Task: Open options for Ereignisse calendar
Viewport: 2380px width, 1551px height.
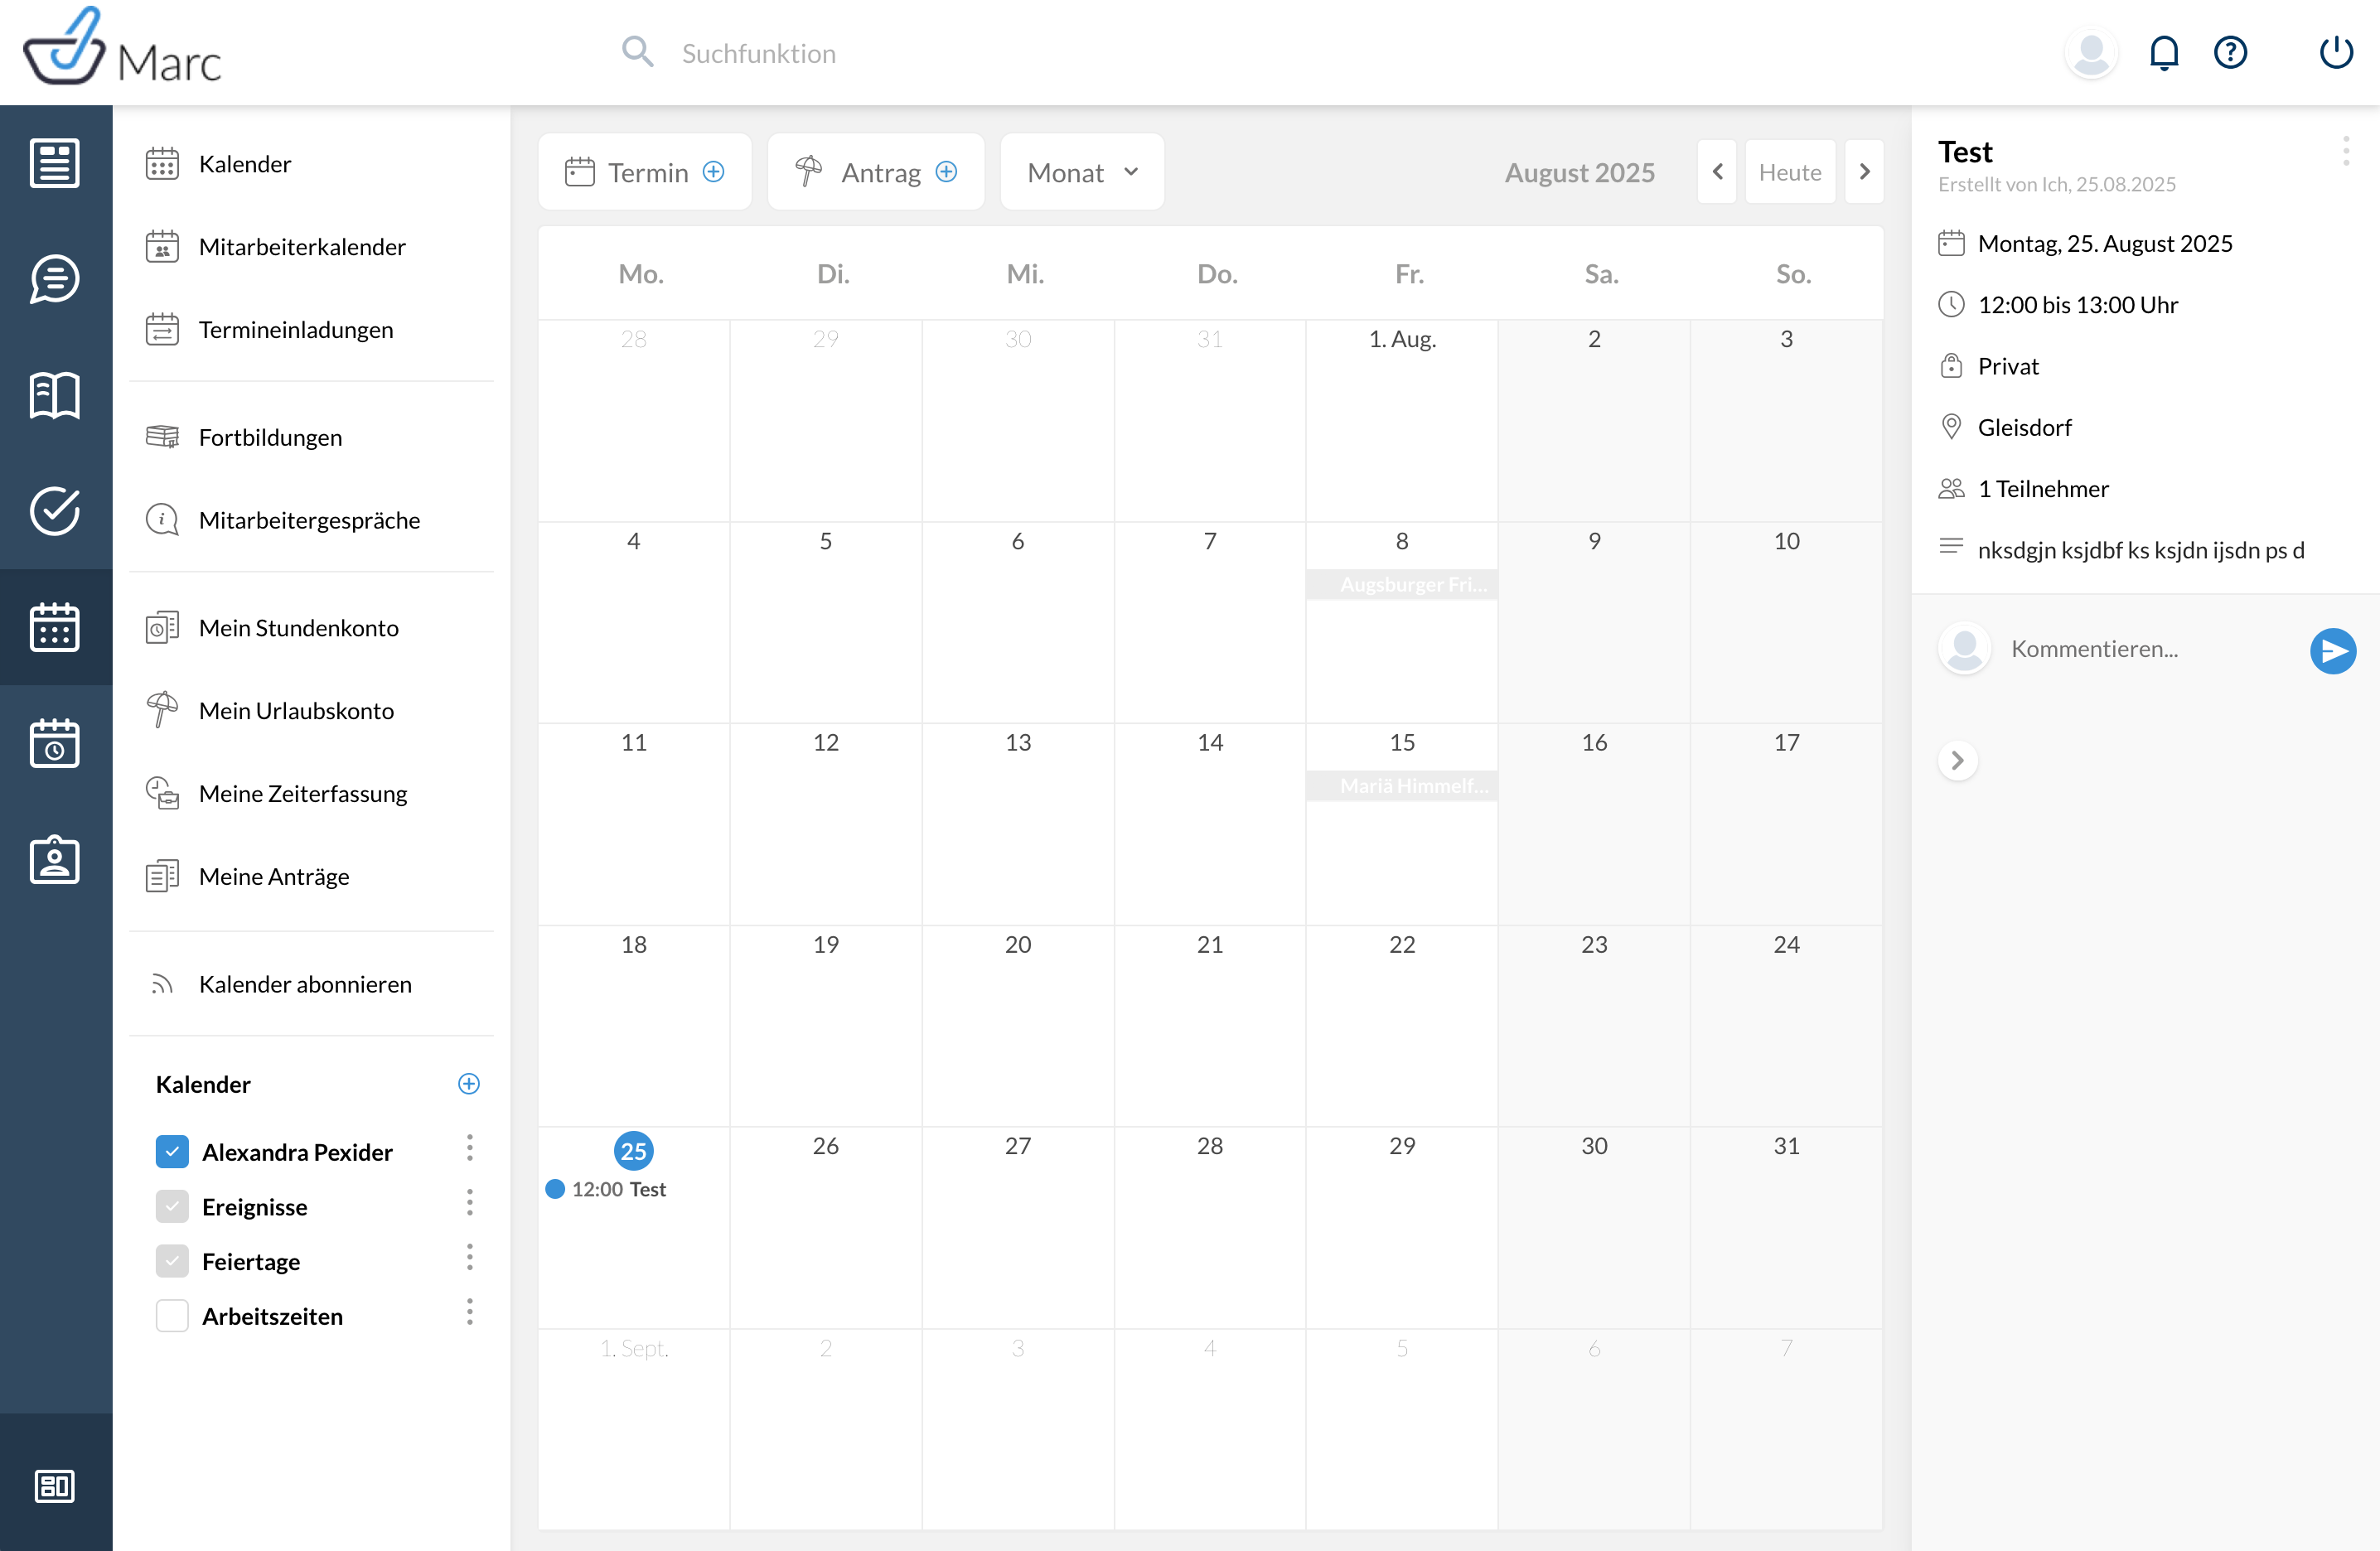Action: click(x=469, y=1204)
